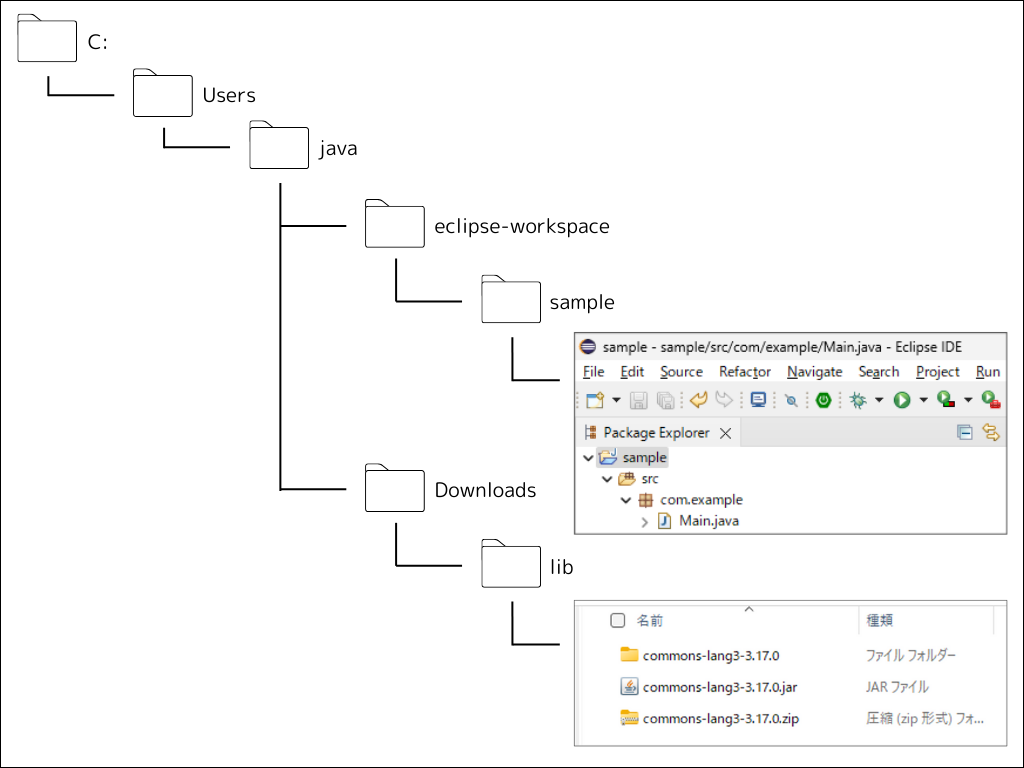The width and height of the screenshot is (1024, 768).
Task: Click the 名前 column header
Action: pos(649,620)
